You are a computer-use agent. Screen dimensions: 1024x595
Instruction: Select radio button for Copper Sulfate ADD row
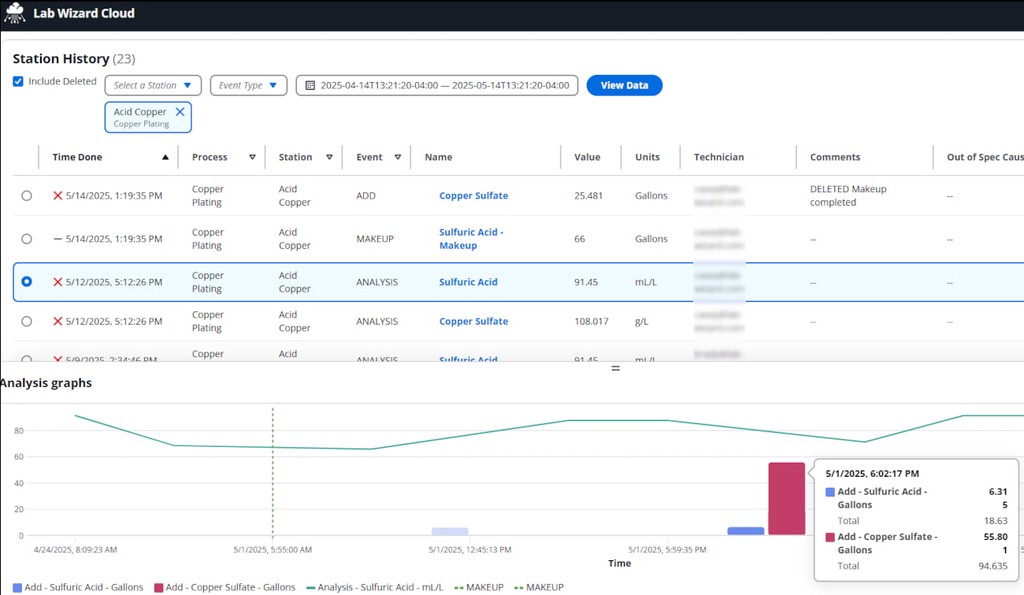pyautogui.click(x=27, y=195)
